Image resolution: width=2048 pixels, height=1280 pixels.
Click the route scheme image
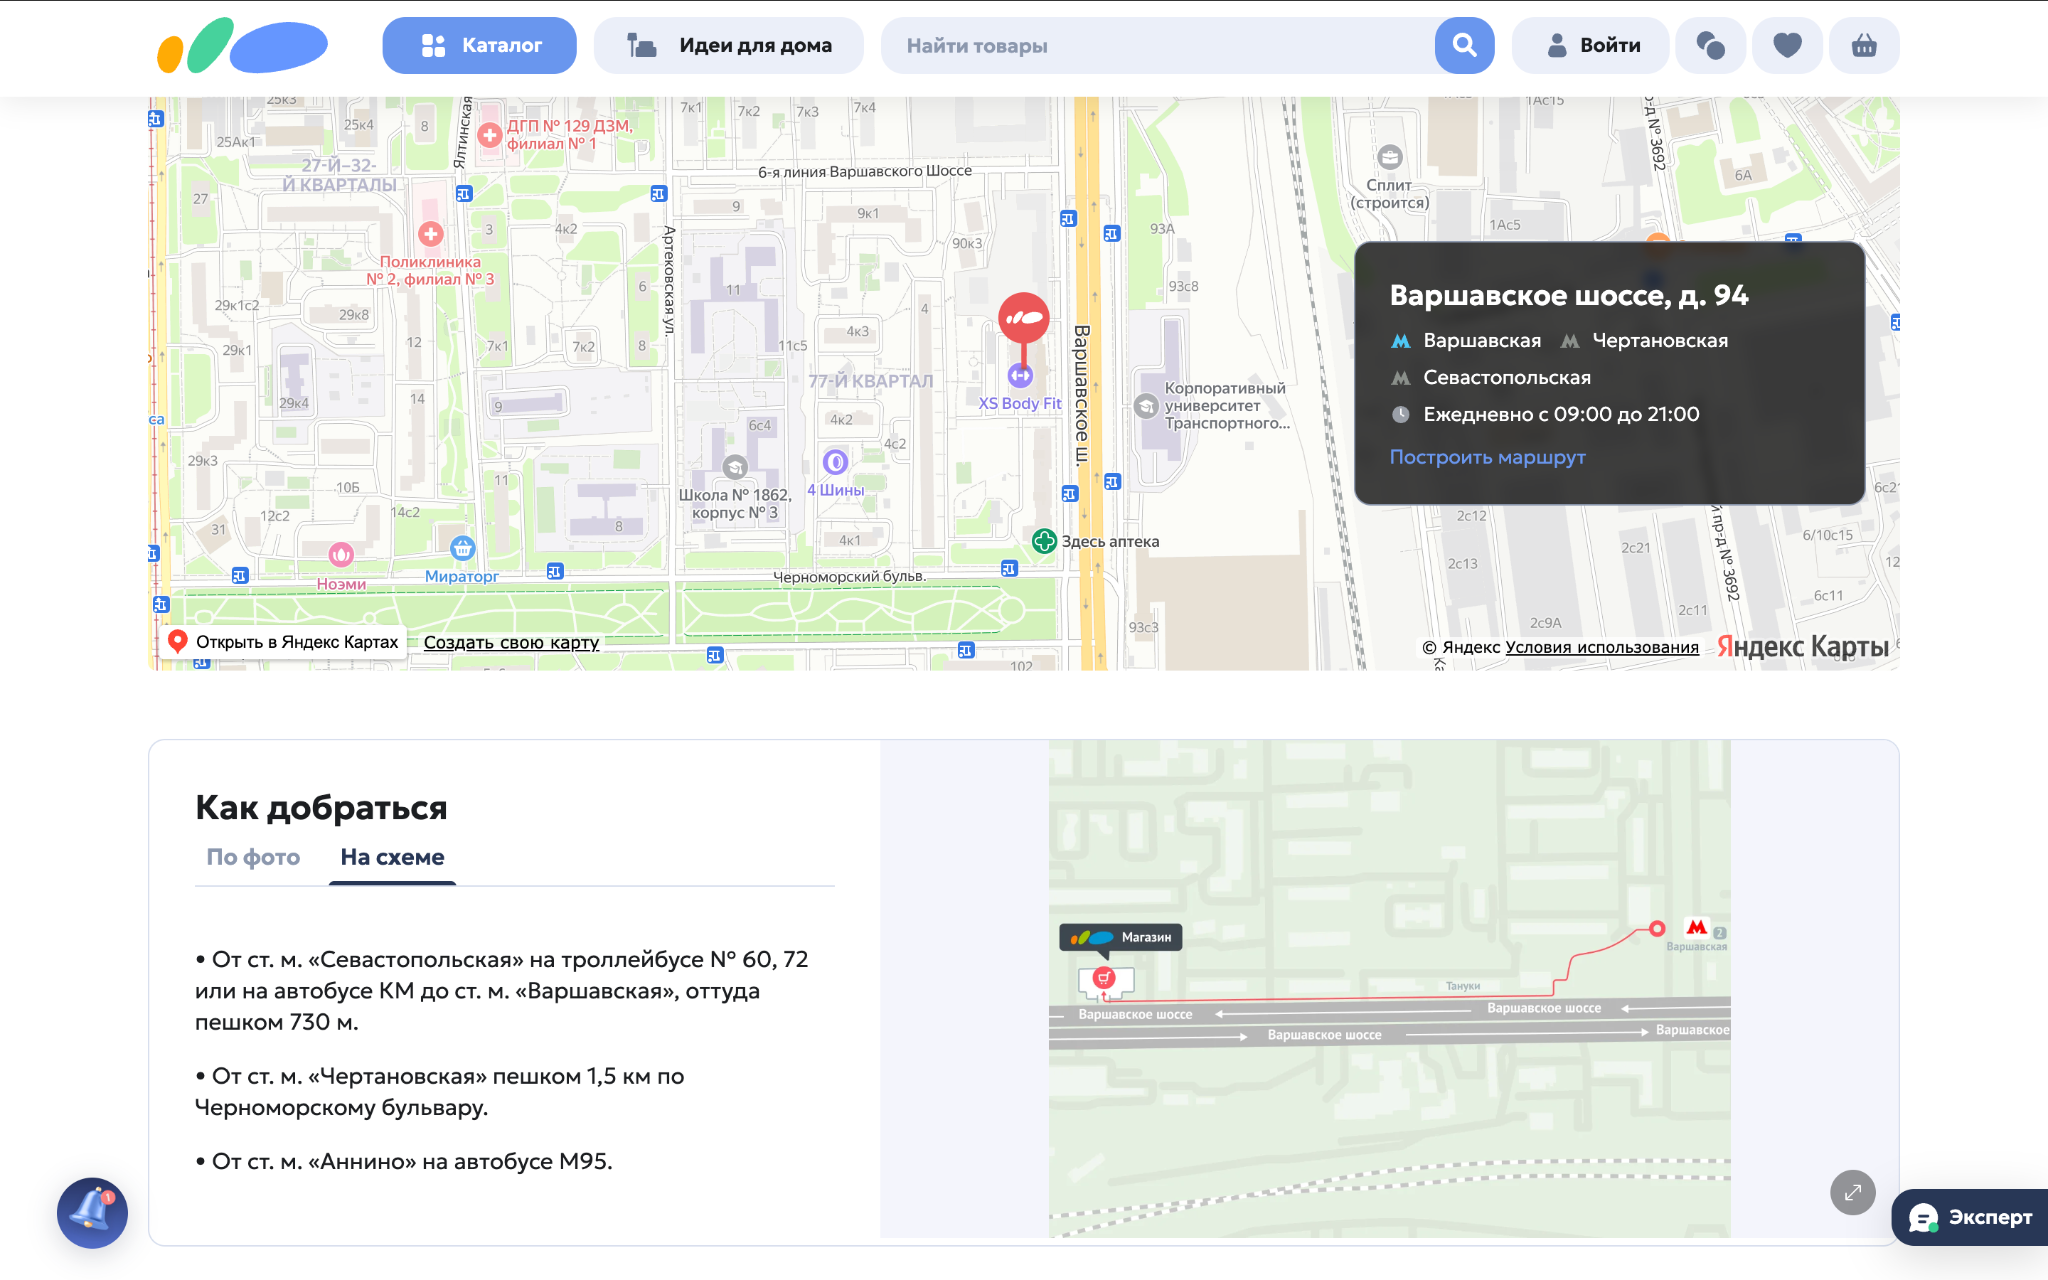coord(1389,988)
